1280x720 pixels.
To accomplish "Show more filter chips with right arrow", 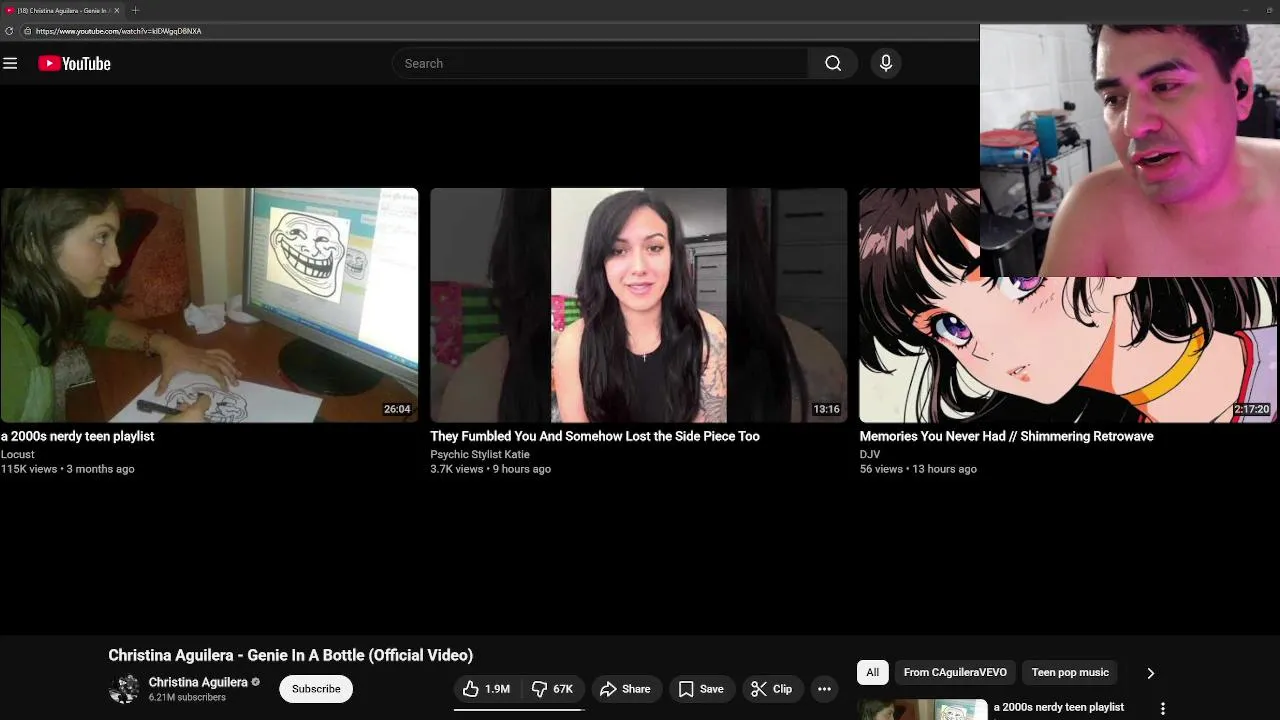I will [x=1150, y=673].
